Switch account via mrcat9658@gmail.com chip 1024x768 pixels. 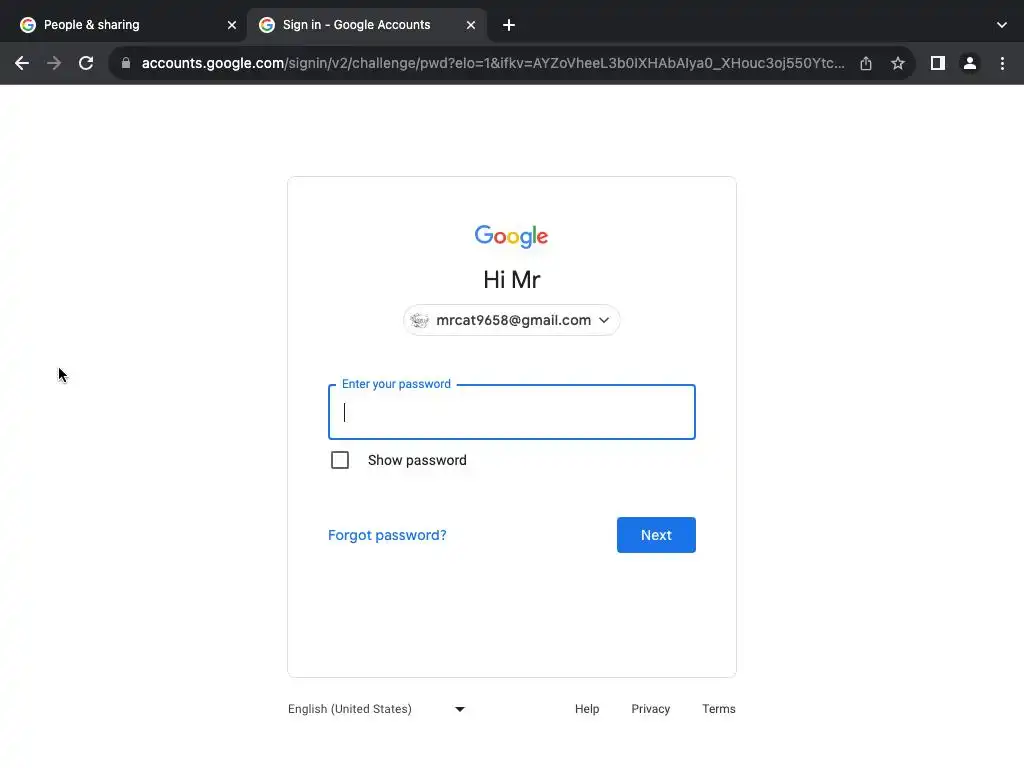pyautogui.click(x=511, y=320)
